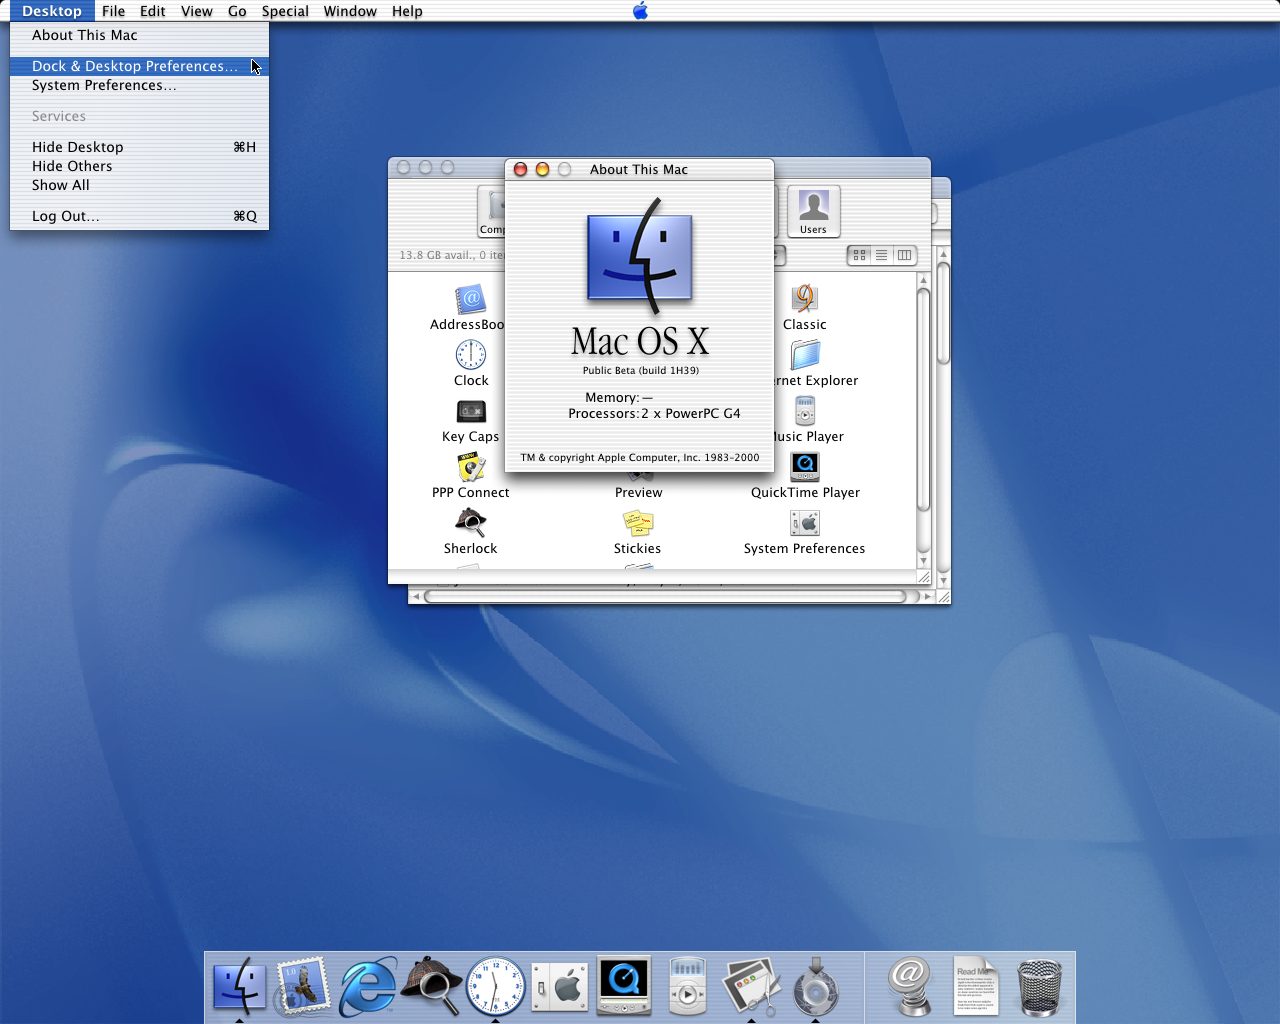Choose About This Mac from the menu
Image resolution: width=1280 pixels, height=1024 pixels.
tap(139, 35)
